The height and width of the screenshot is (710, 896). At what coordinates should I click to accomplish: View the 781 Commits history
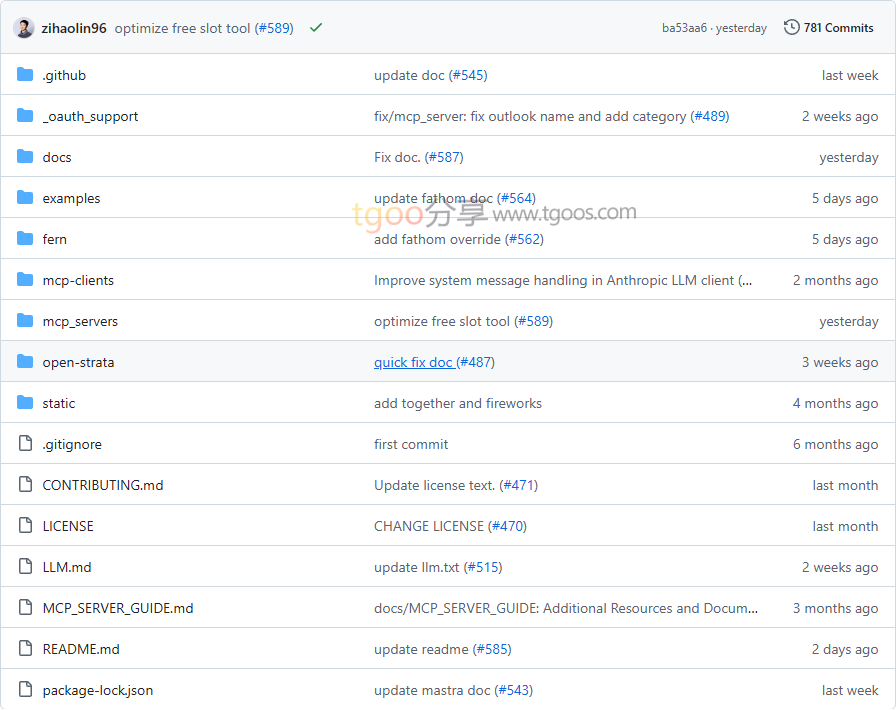(838, 28)
